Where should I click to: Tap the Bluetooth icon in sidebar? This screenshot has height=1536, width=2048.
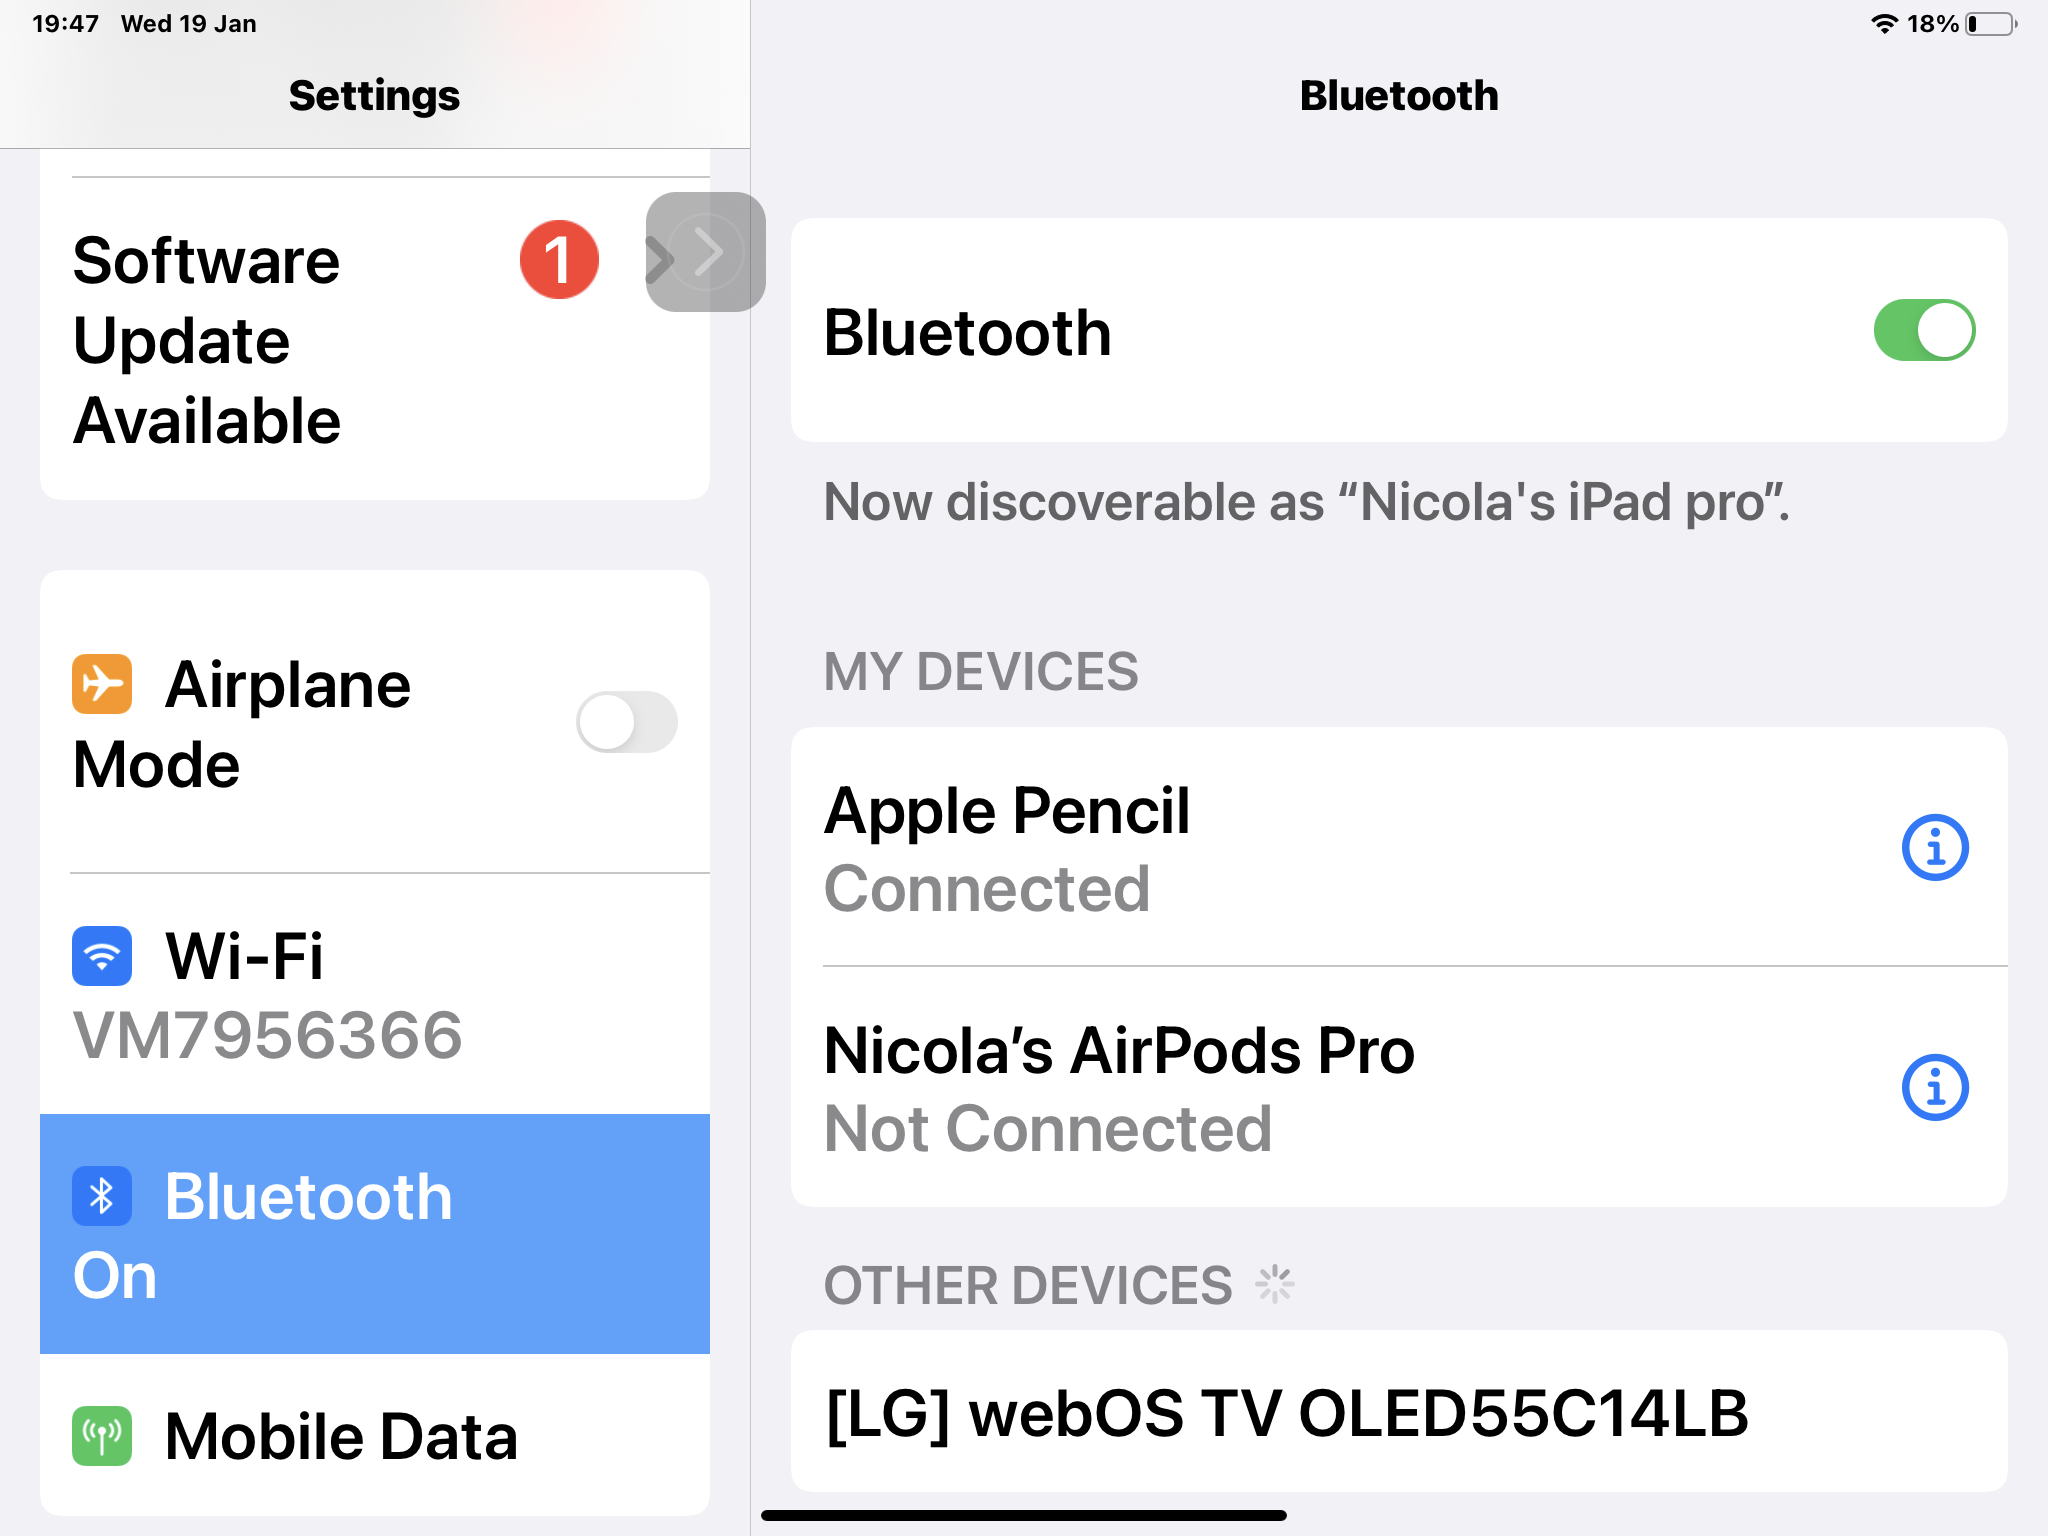coord(102,1196)
